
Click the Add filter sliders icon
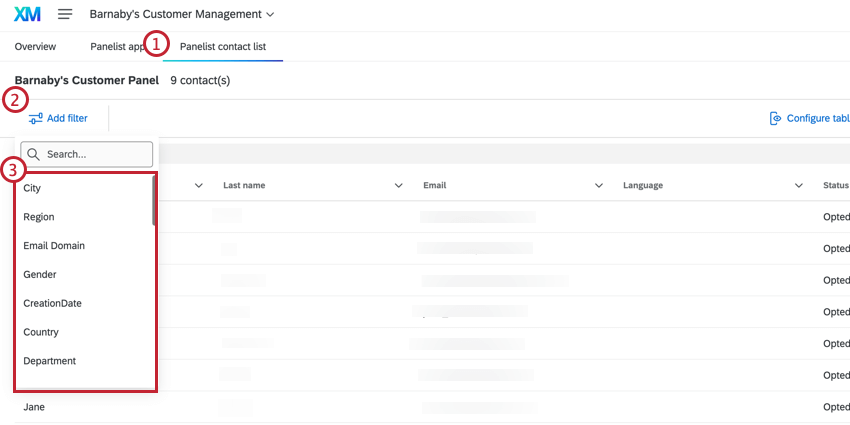(36, 118)
